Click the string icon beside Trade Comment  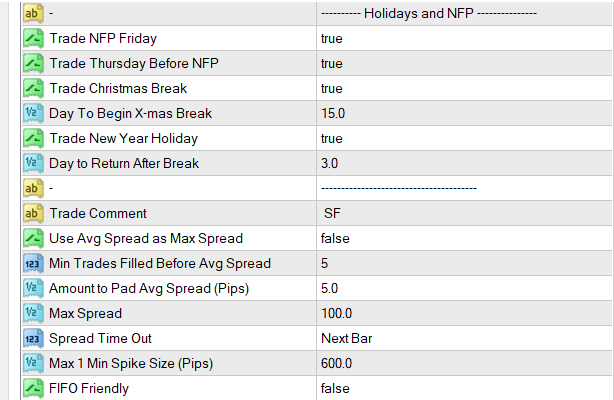pos(31,213)
